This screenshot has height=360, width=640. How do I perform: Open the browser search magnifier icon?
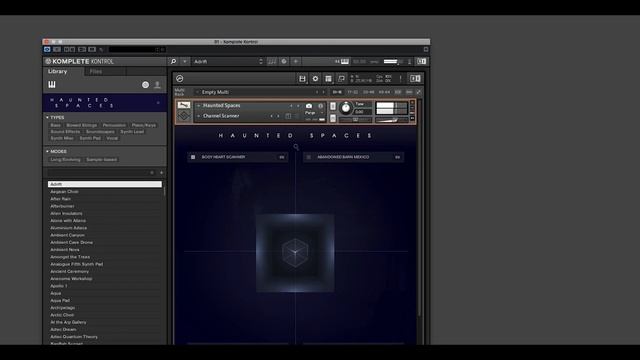click(x=173, y=62)
